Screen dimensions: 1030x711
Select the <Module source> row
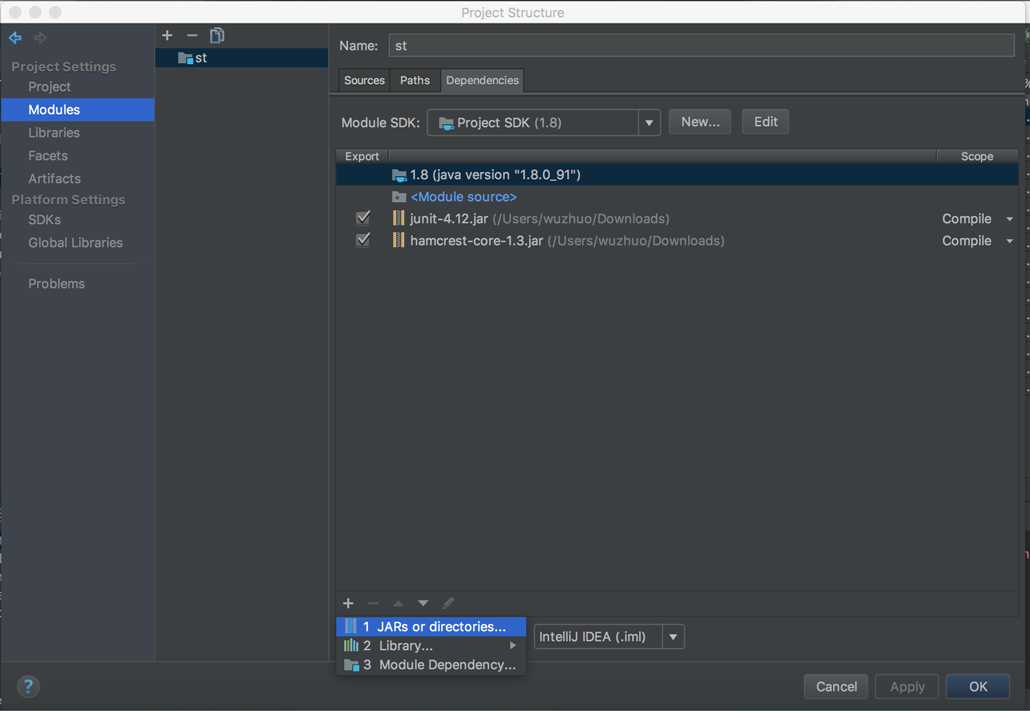point(677,196)
